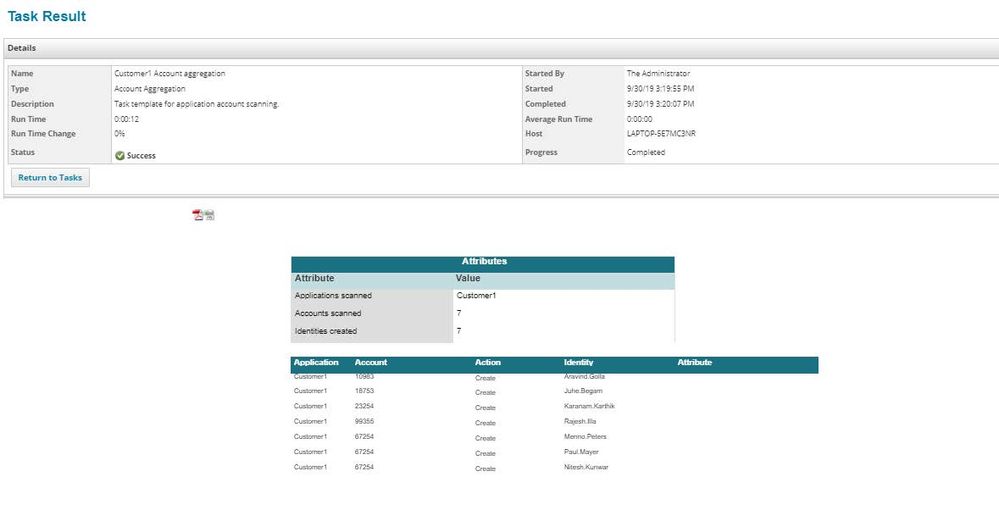This screenshot has height=510, width=999.
Task: Select account number 23254
Action: click(x=364, y=406)
